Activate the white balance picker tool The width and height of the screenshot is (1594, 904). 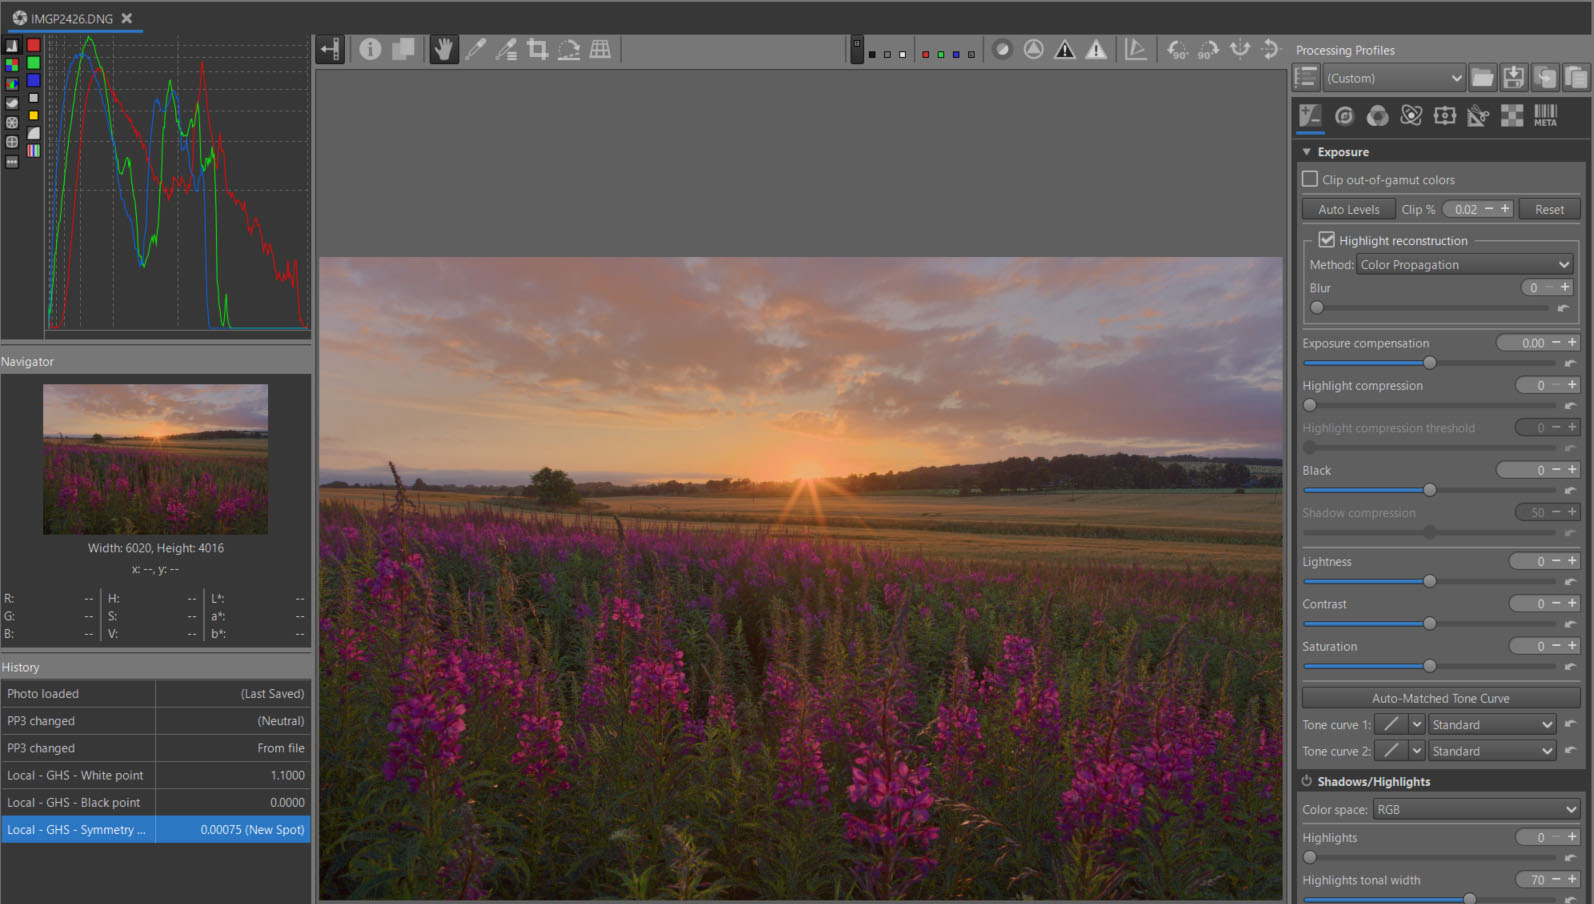click(475, 49)
